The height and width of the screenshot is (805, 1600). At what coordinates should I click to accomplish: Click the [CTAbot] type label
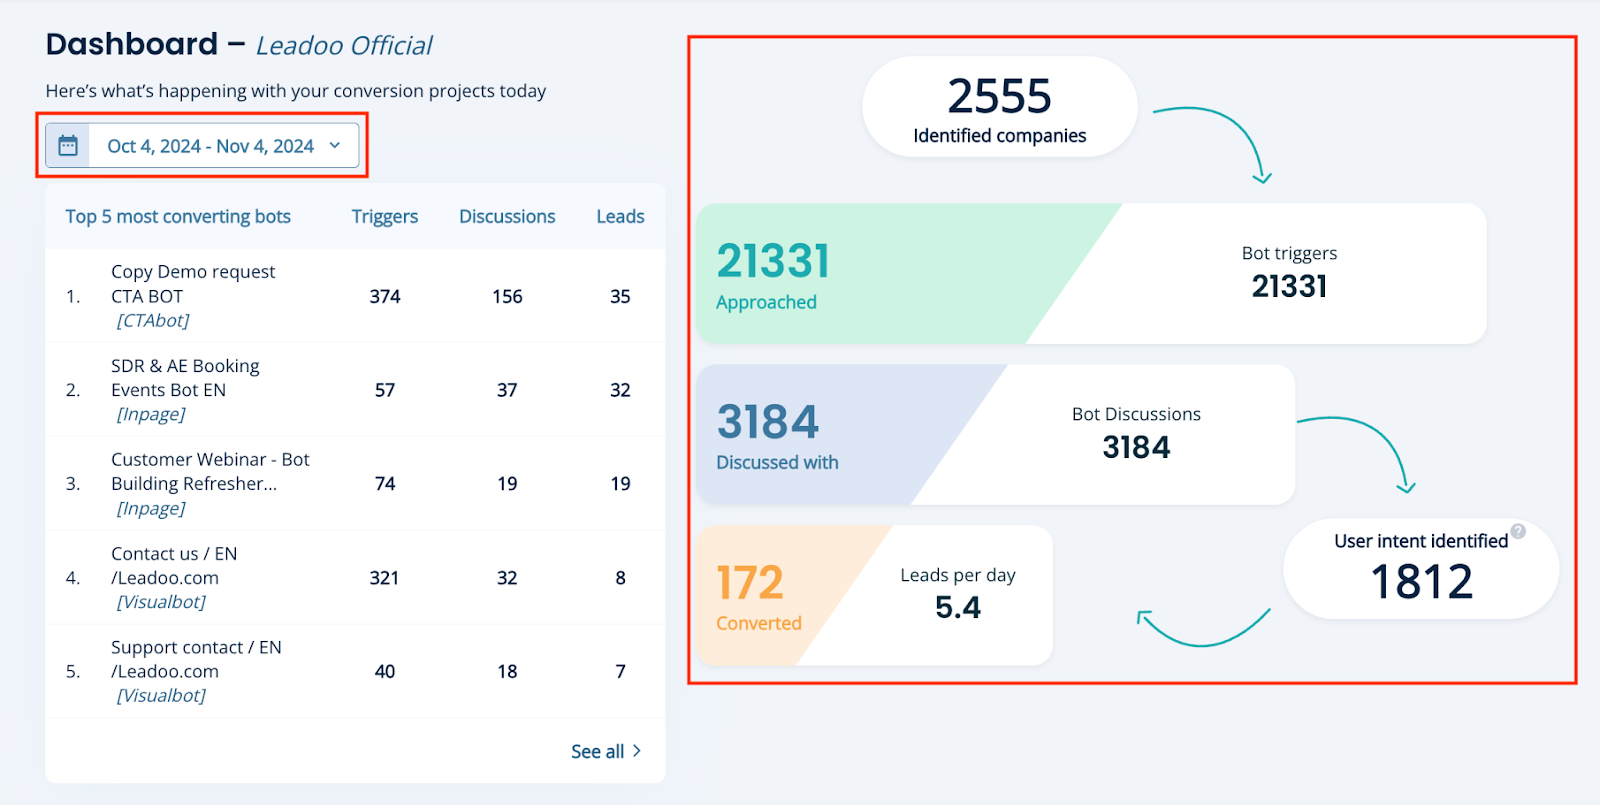tap(153, 320)
